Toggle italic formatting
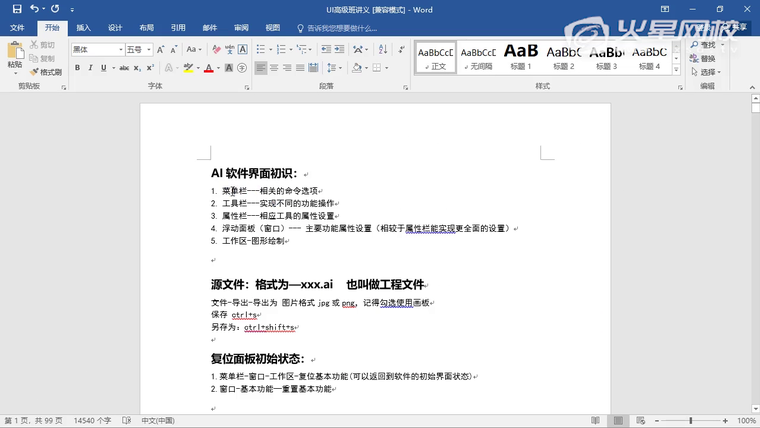760x428 pixels. point(91,68)
